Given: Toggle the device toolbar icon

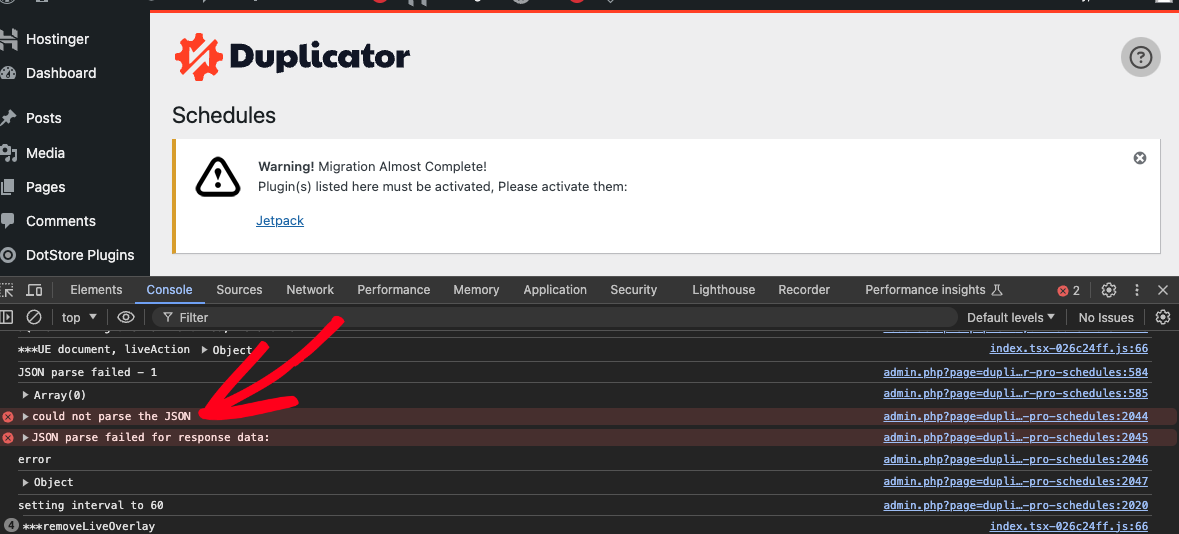Looking at the screenshot, I should 35,290.
